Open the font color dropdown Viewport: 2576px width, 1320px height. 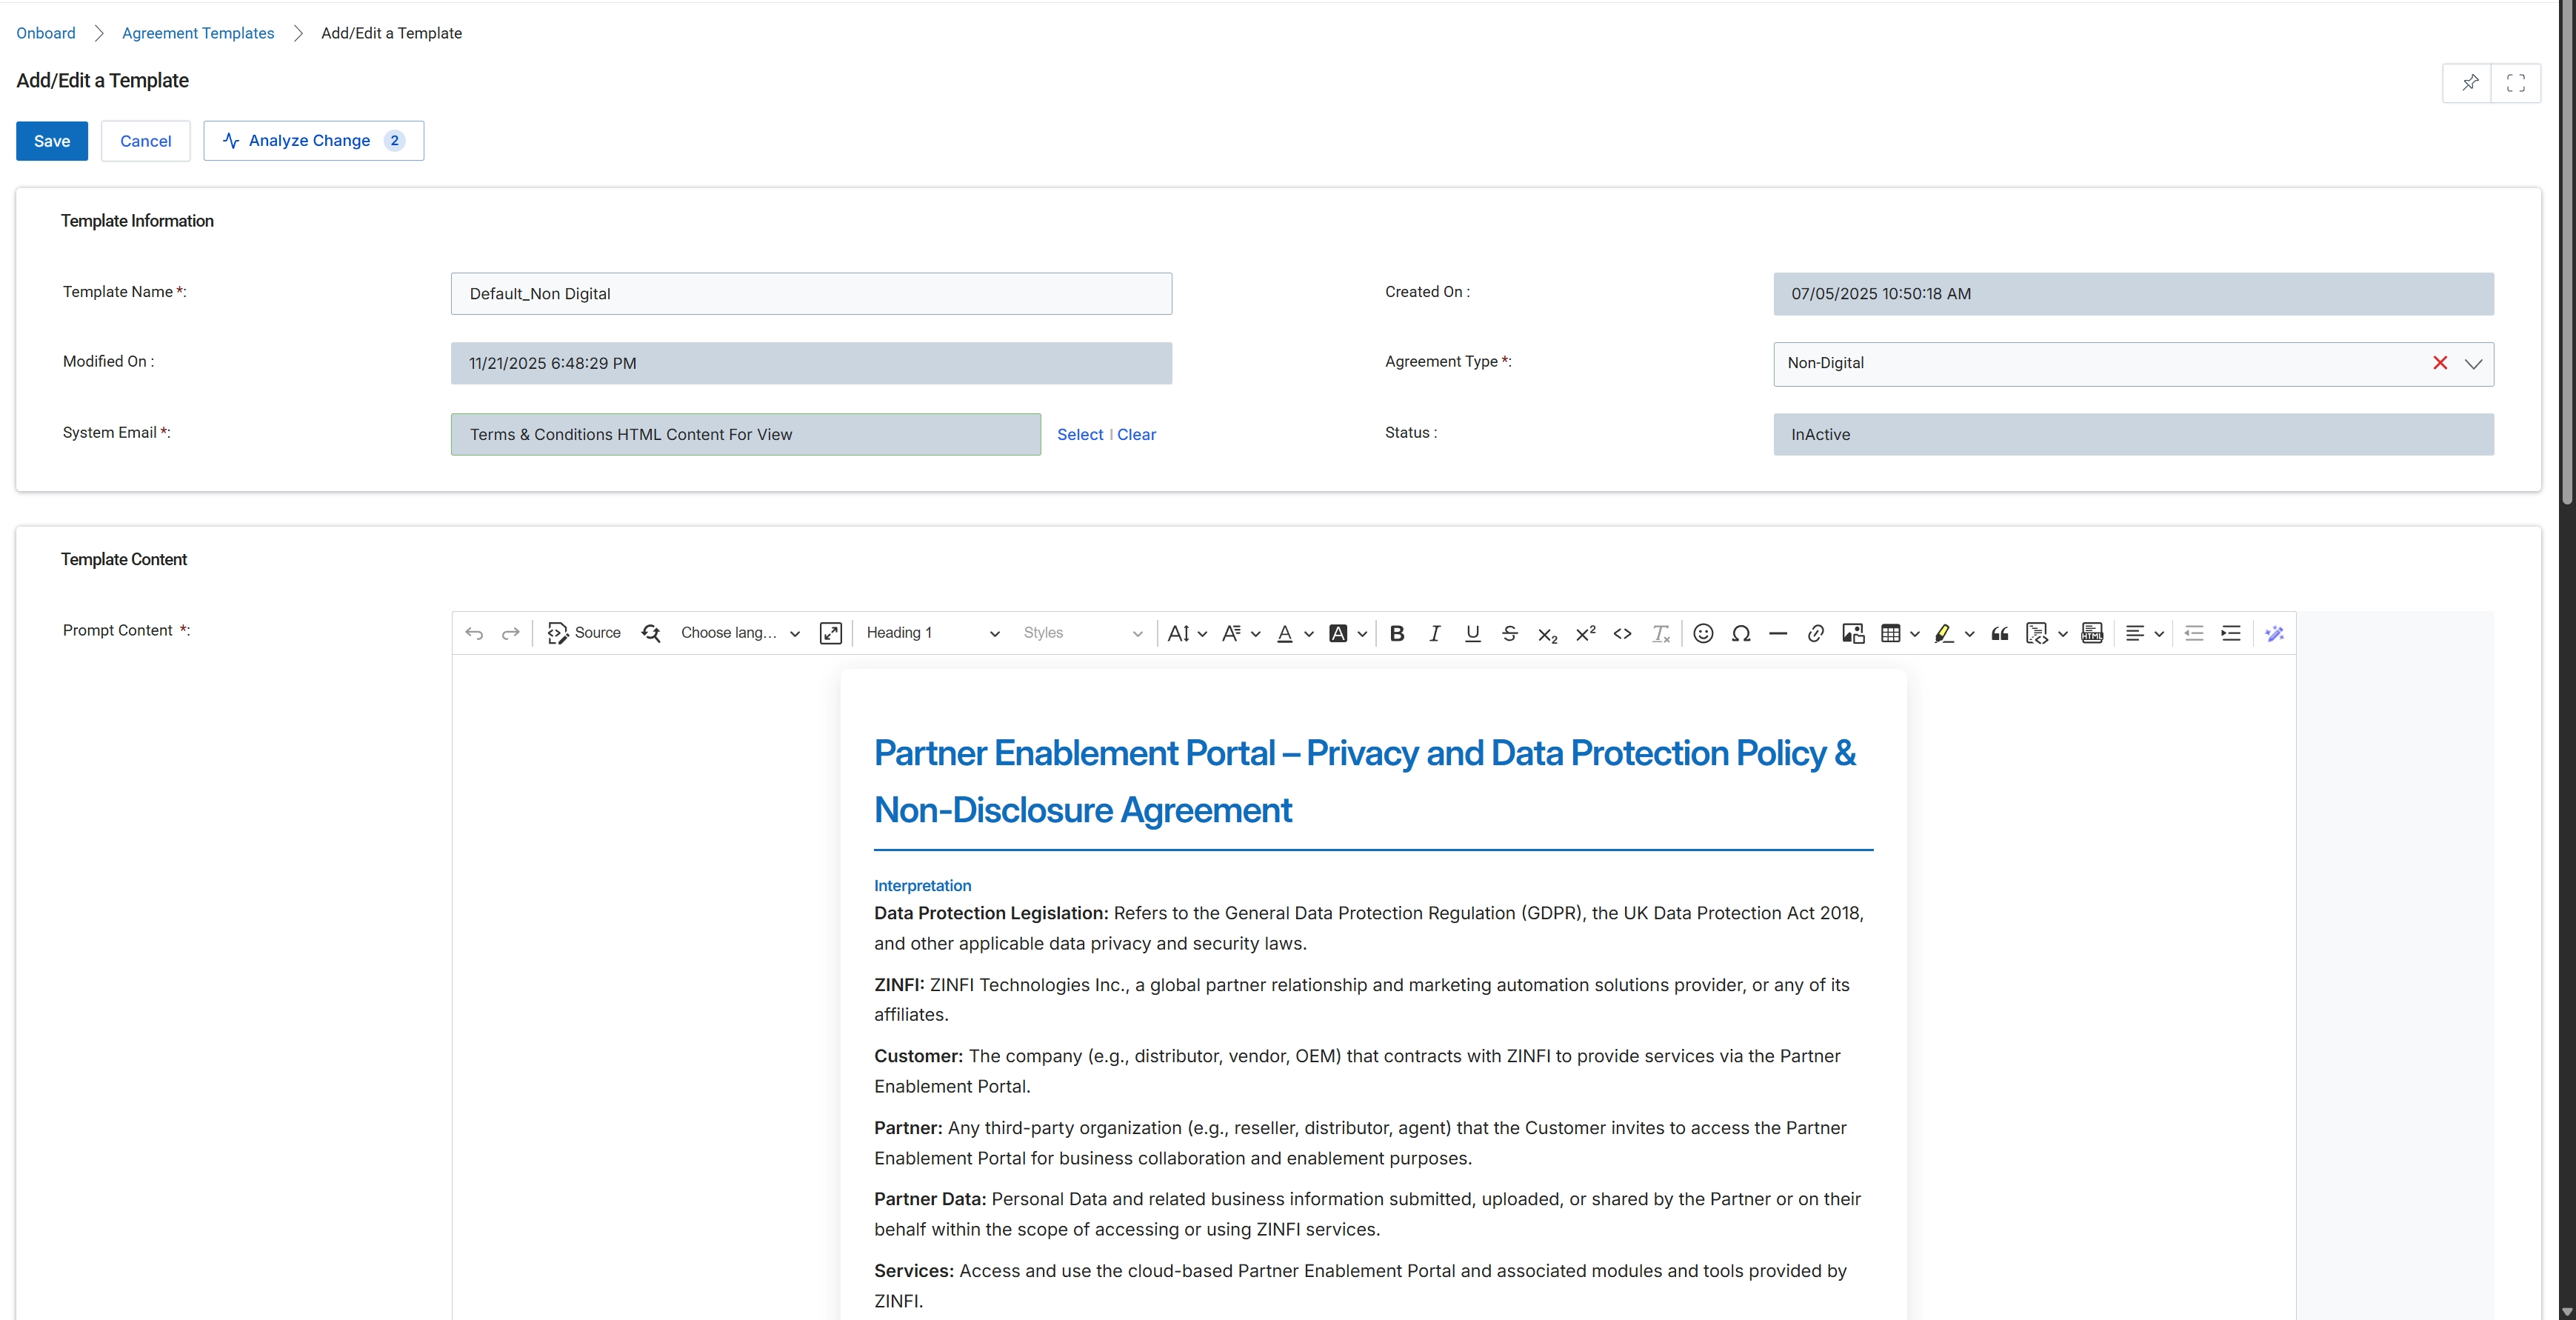(x=1295, y=633)
